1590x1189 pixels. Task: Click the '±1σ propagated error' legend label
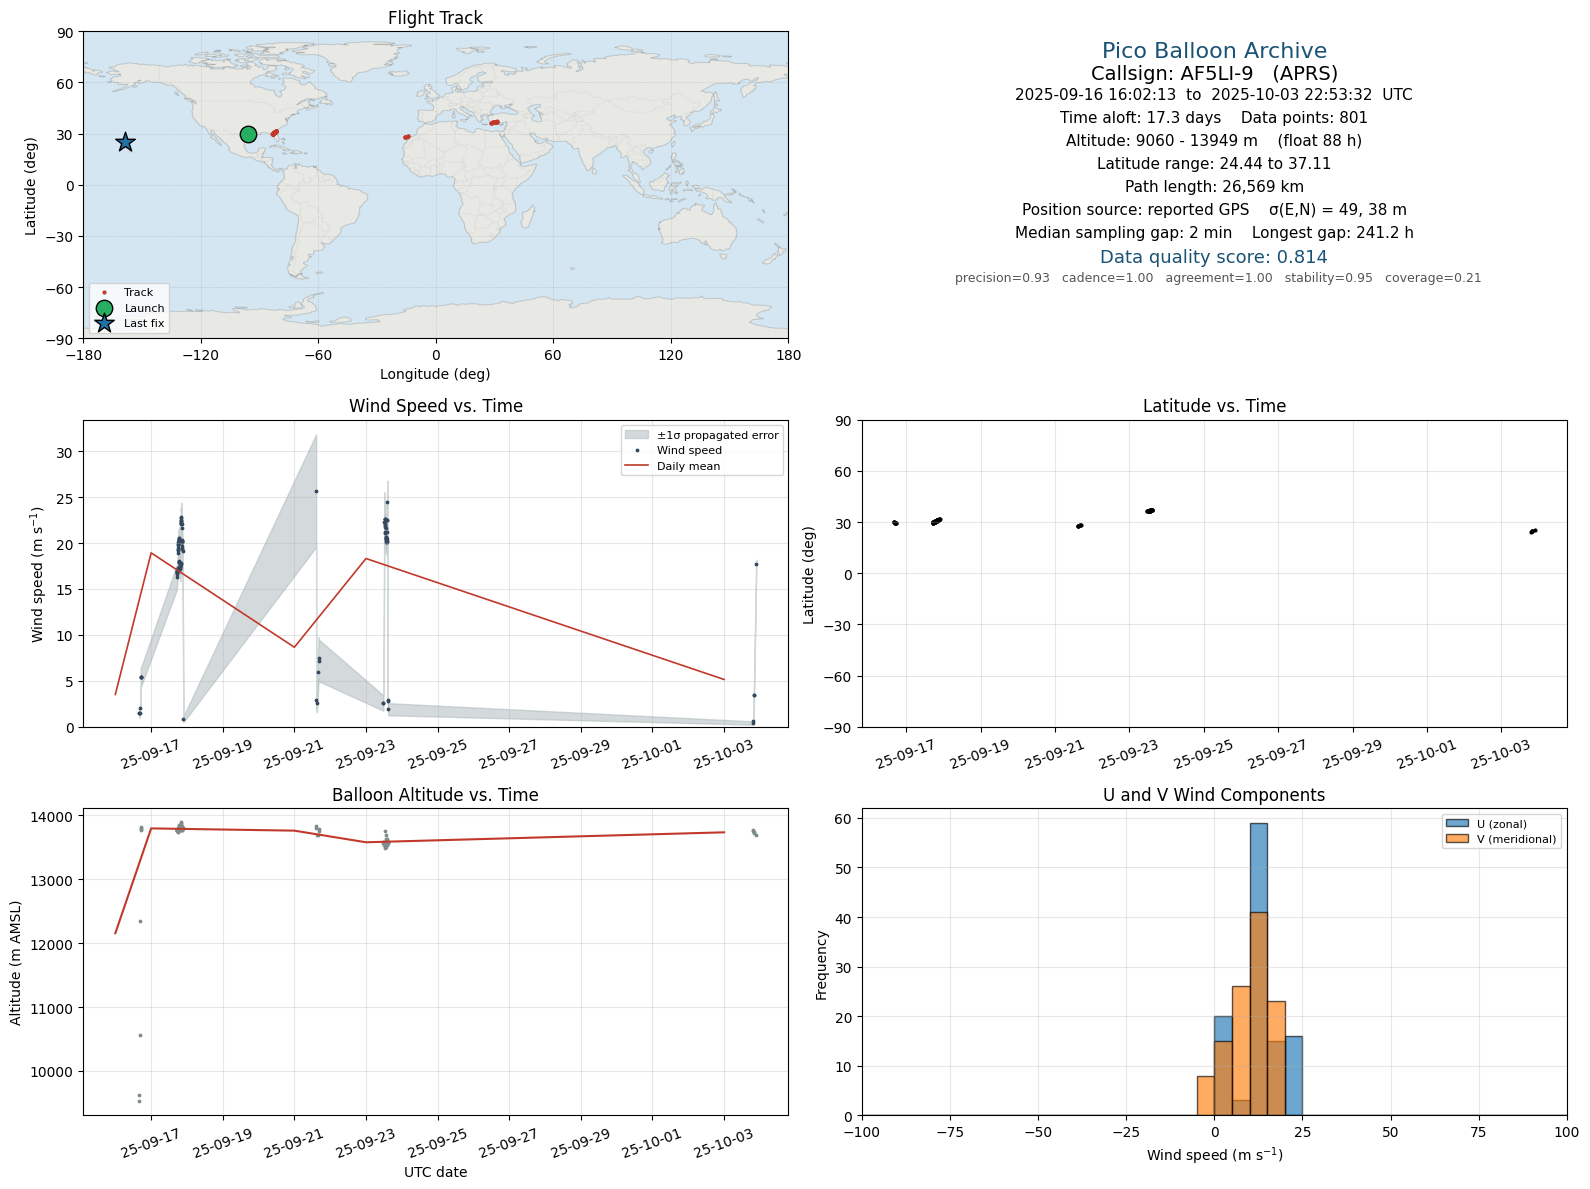coord(717,435)
